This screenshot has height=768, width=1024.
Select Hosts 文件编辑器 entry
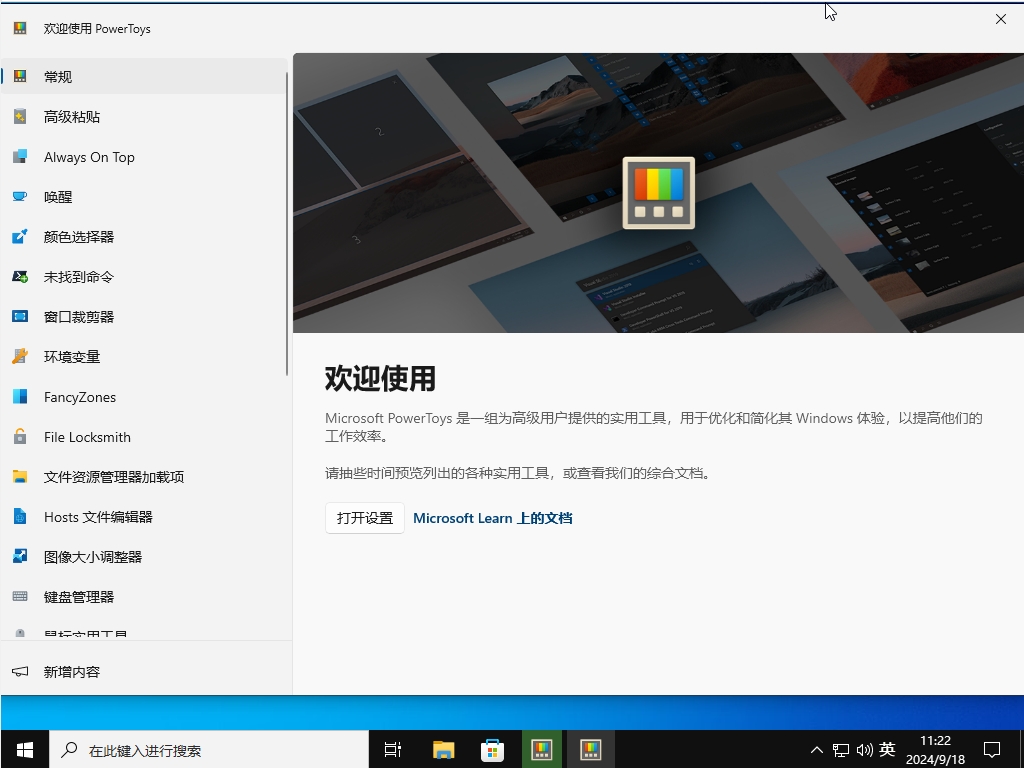(144, 517)
